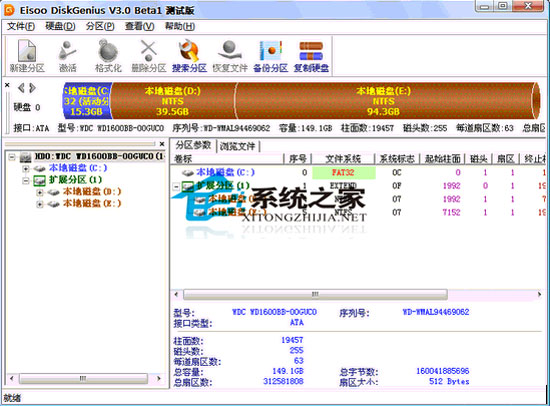Click the 激活 (activate) toolbar icon

pos(67,56)
